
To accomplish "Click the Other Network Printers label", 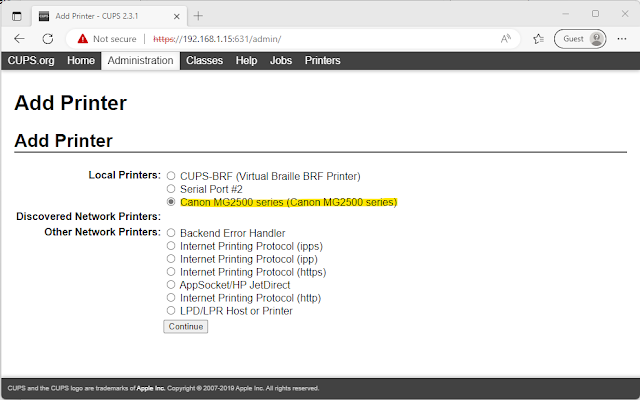I will [x=103, y=232].
